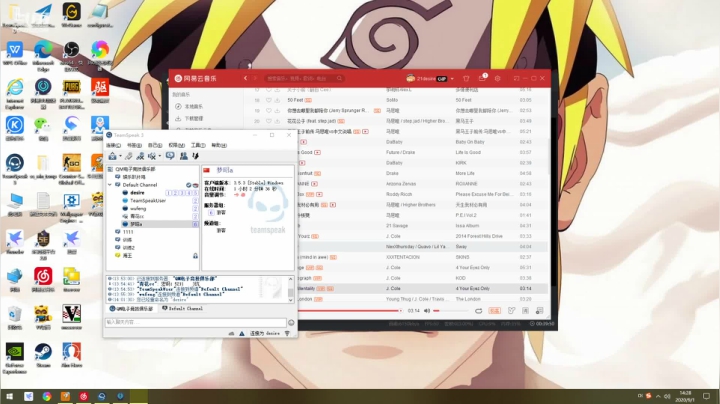720x404 pixels.
Task: Collapse the Default Channel tree node
Action: coord(110,185)
